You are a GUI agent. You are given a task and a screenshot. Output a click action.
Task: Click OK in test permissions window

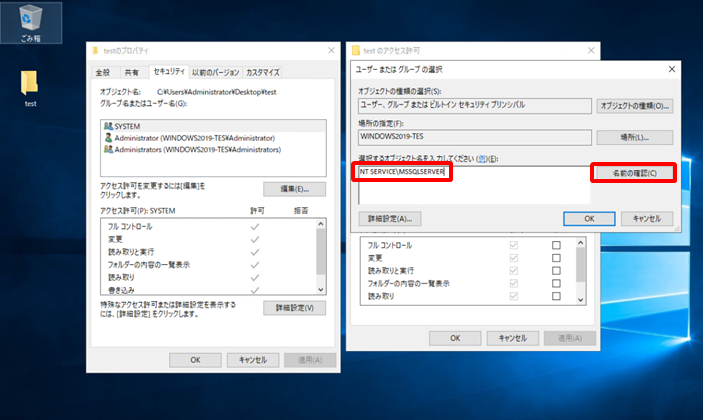click(455, 338)
